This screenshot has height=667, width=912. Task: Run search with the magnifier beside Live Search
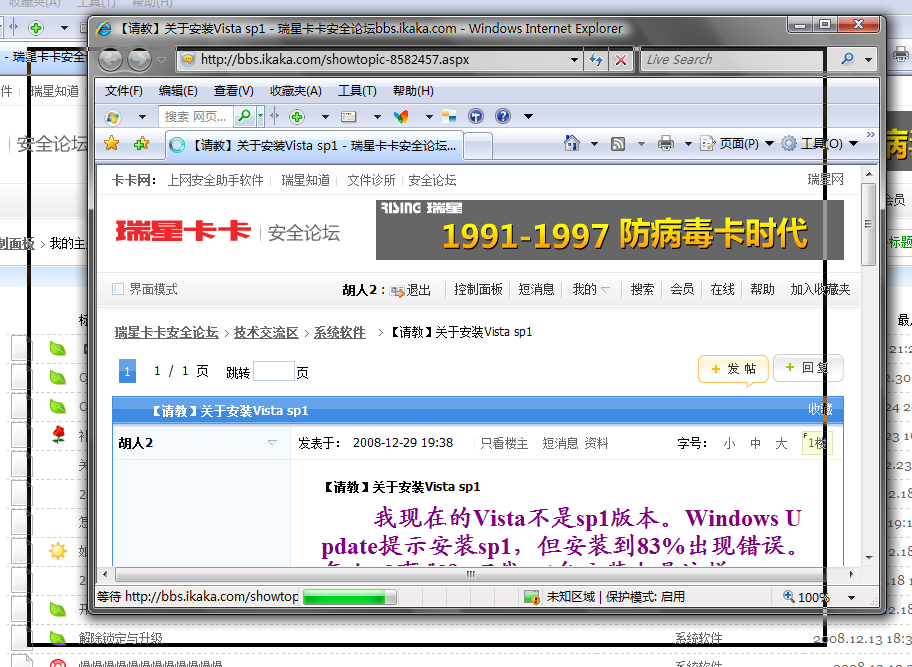click(x=847, y=59)
